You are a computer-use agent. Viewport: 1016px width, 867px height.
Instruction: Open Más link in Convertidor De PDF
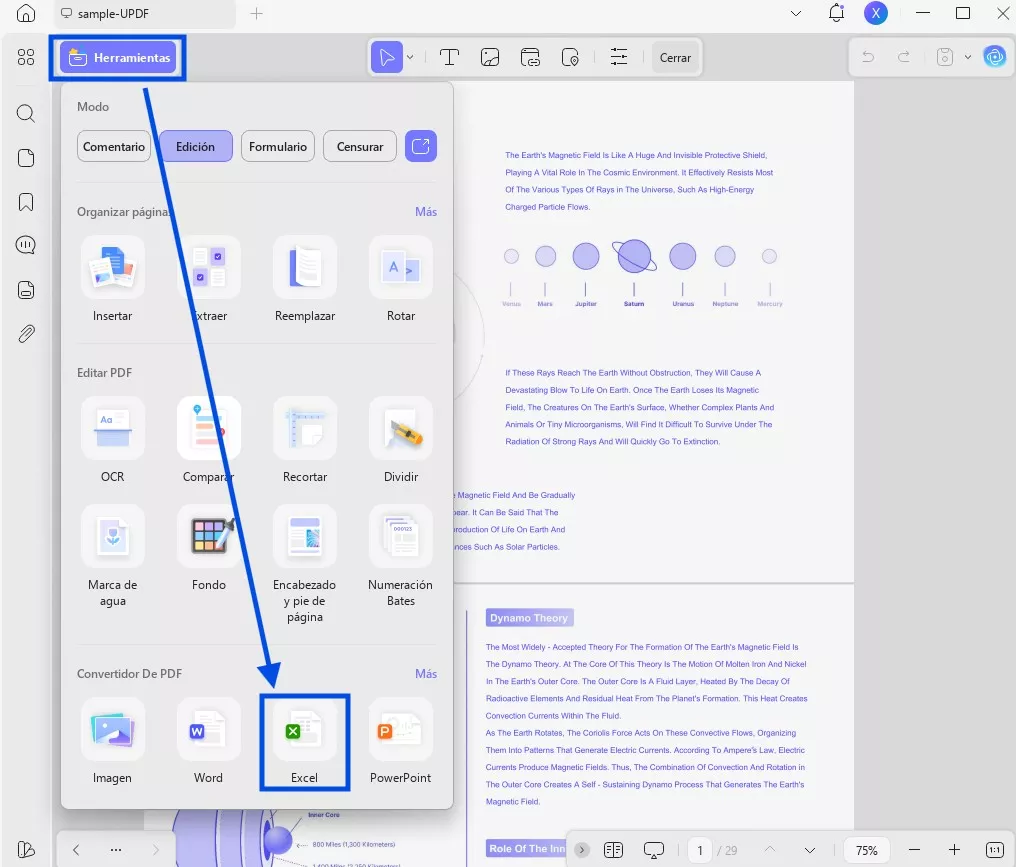(426, 674)
